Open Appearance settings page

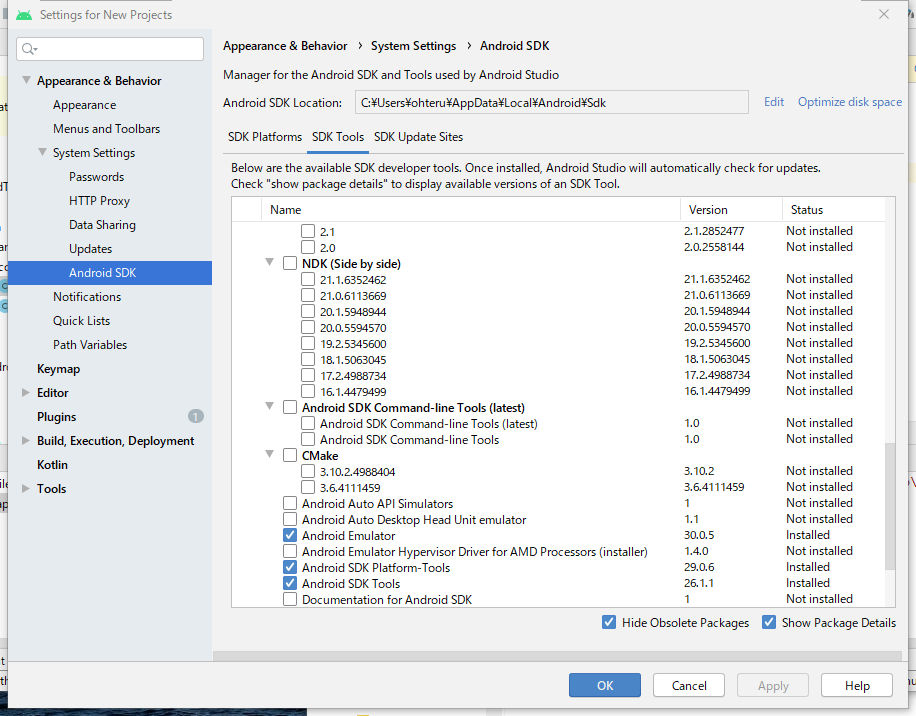click(x=84, y=105)
